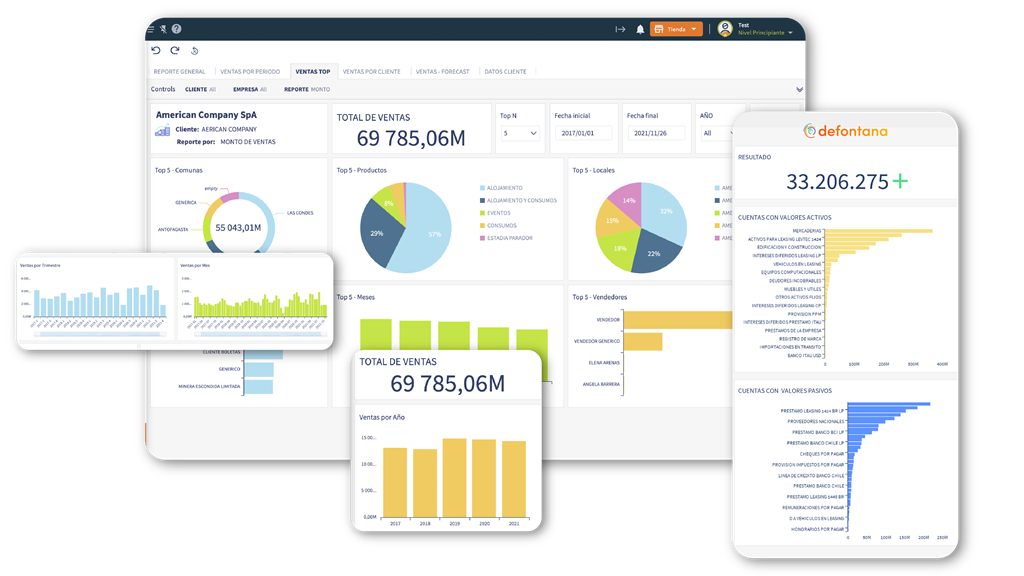
Task: Open the Tienda dropdown button
Action: point(676,29)
